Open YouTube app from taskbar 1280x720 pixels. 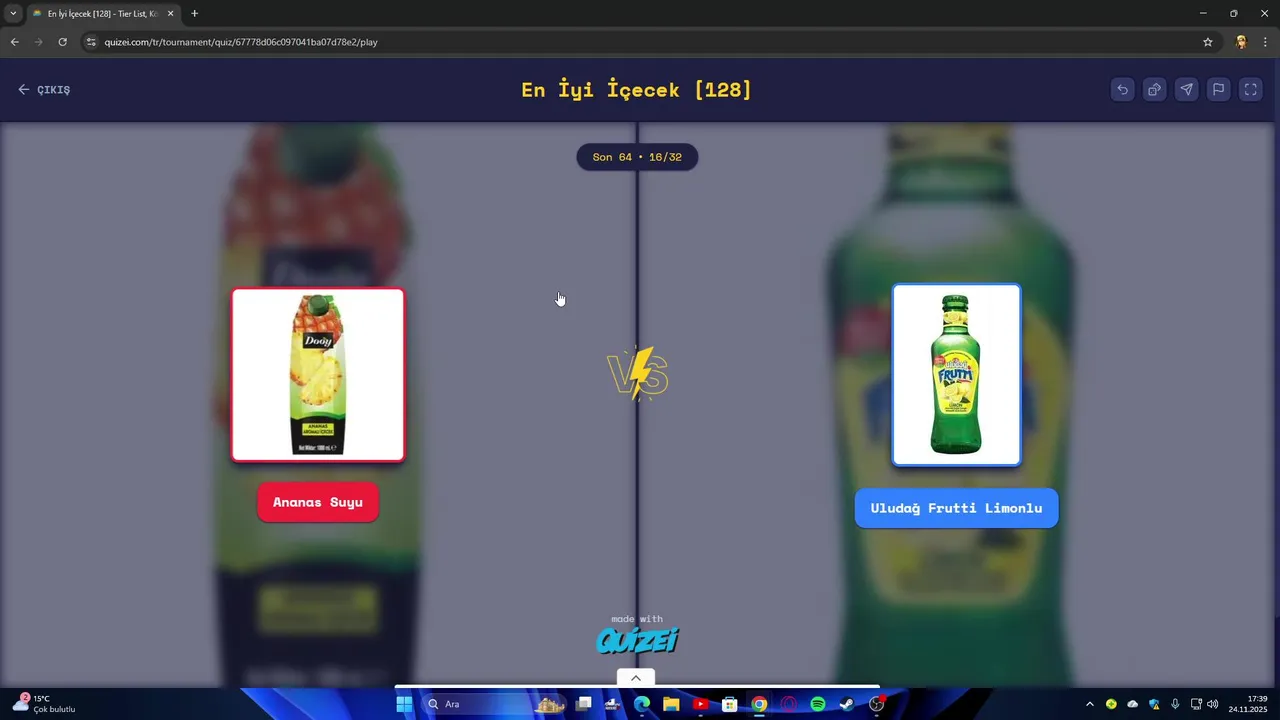(700, 704)
